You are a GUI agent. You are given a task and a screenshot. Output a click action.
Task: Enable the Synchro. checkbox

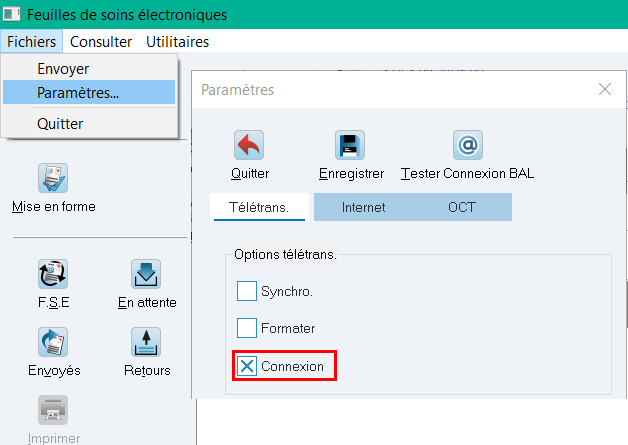(247, 291)
